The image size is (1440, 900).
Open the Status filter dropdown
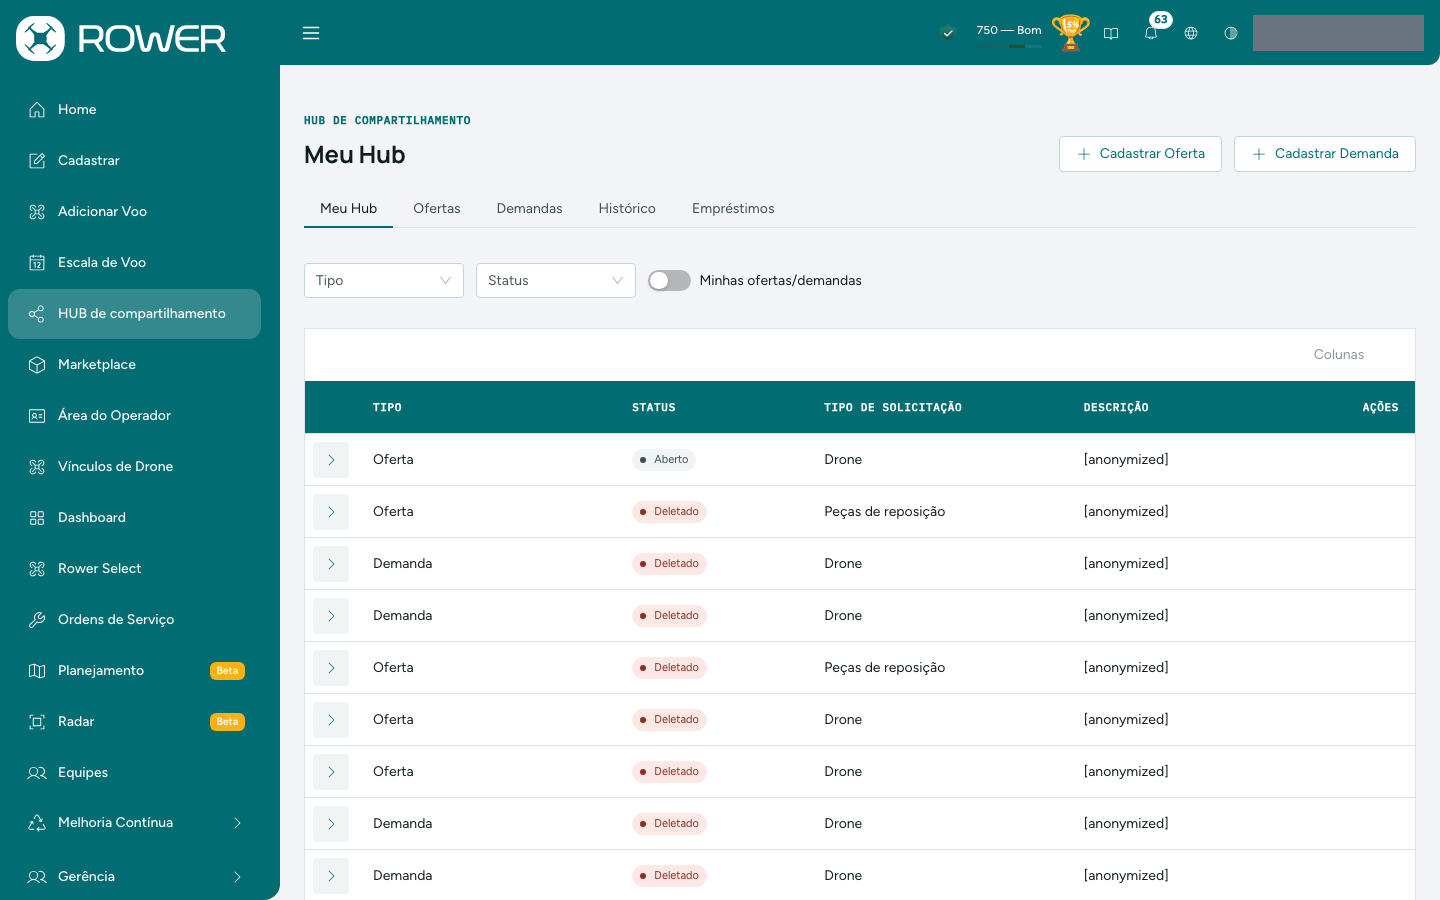tap(556, 280)
